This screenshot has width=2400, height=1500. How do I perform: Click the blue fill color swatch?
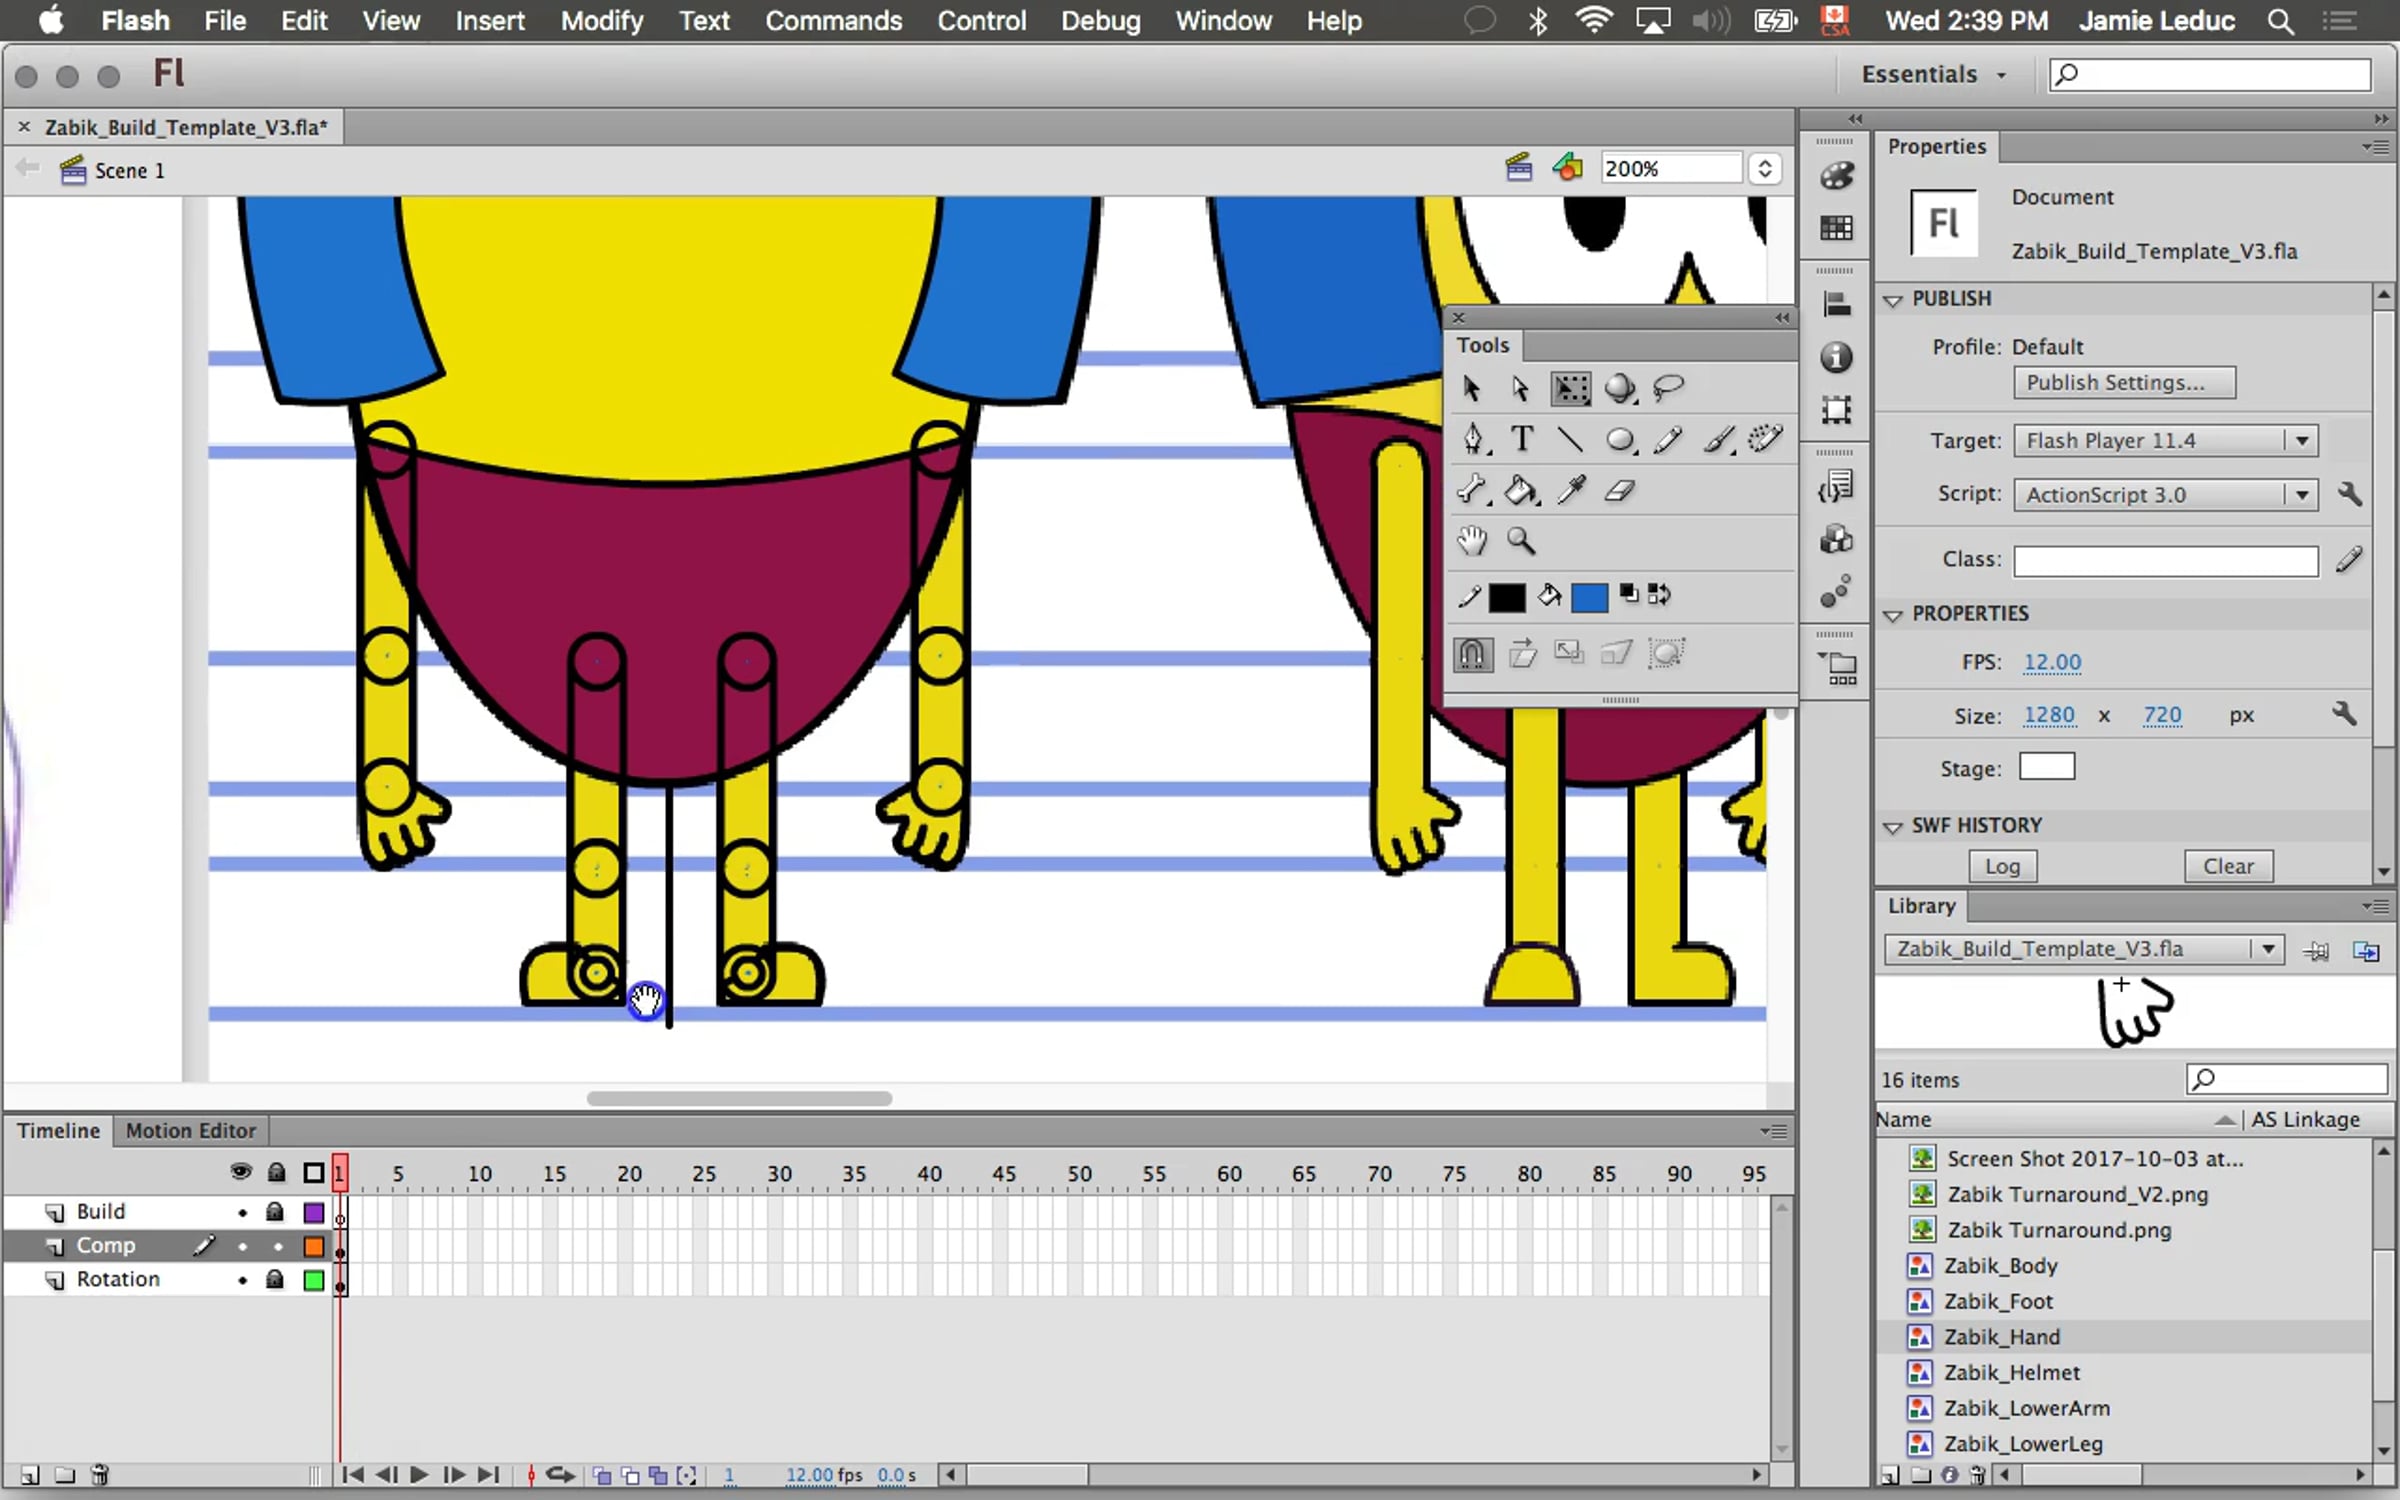pos(1589,597)
